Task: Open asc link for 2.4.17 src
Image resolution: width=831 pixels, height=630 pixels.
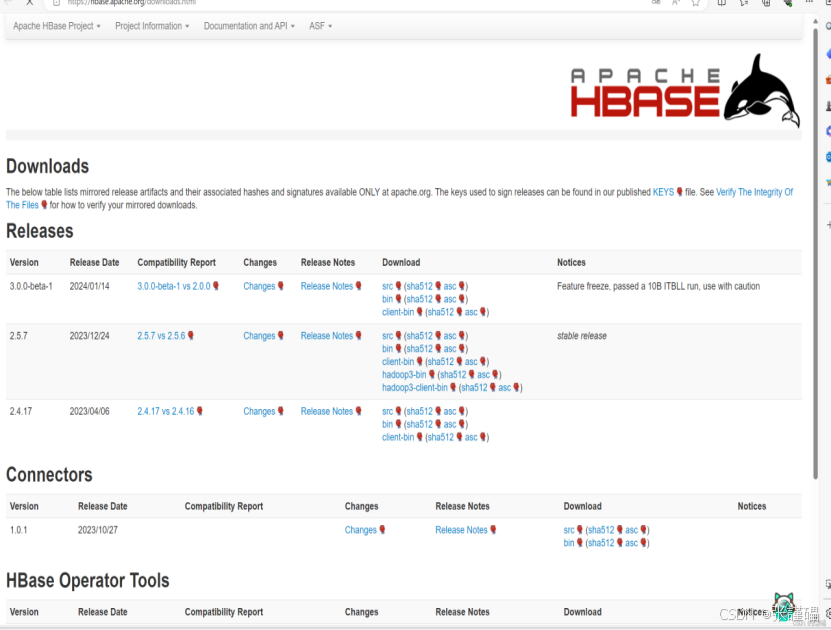Action: click(x=450, y=411)
